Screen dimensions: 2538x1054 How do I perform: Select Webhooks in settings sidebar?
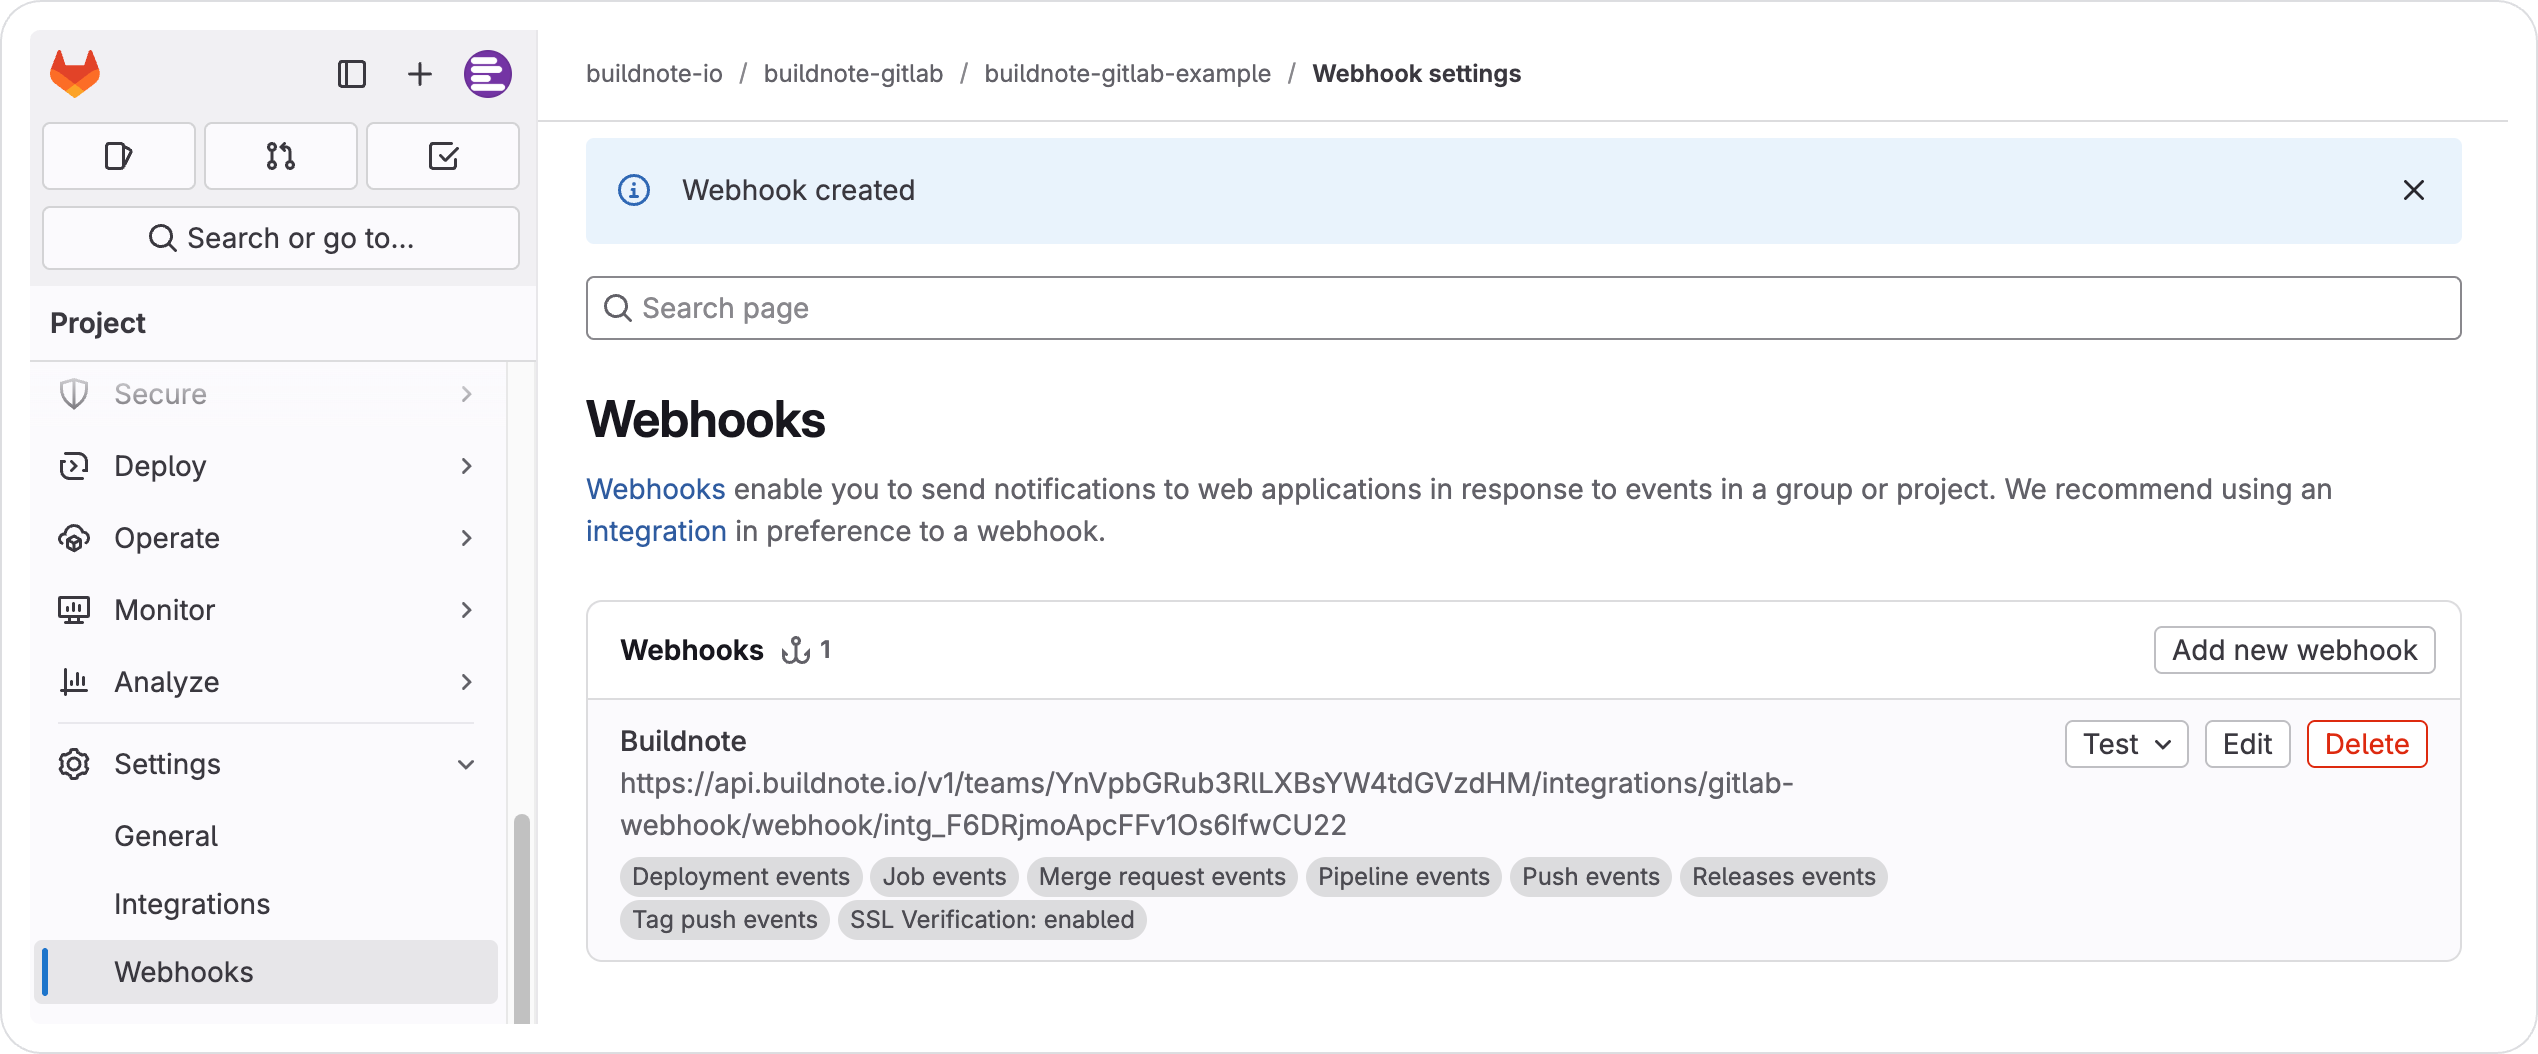tap(266, 972)
